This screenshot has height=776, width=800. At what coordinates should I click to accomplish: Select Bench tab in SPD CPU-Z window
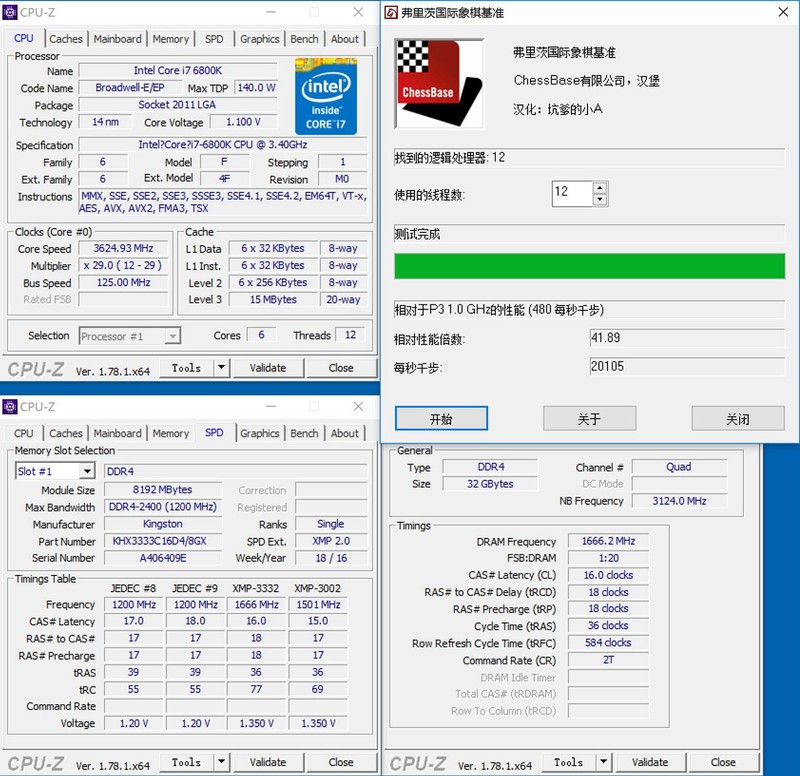pyautogui.click(x=304, y=433)
